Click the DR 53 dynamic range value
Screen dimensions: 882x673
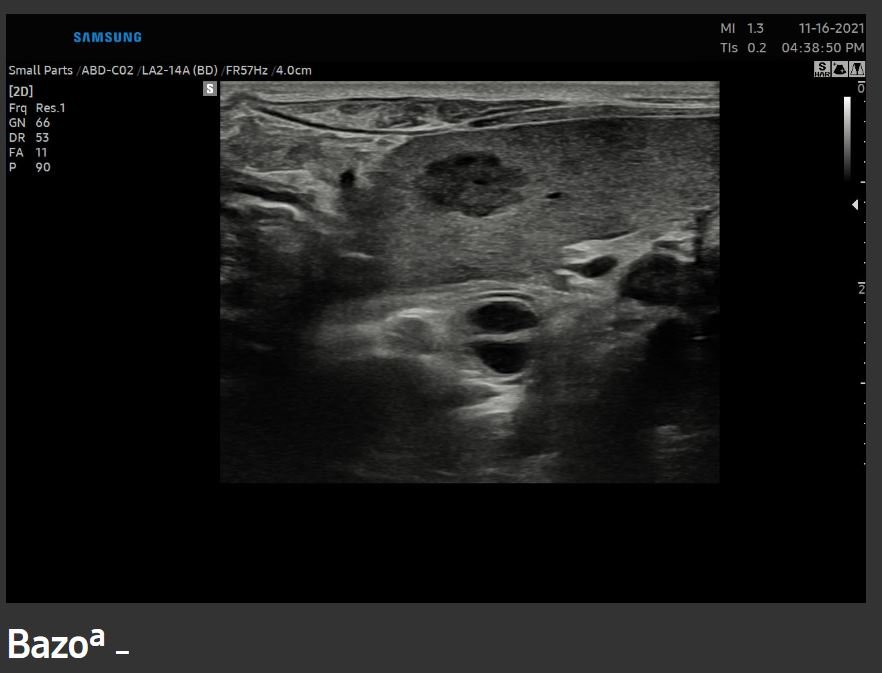[29, 137]
